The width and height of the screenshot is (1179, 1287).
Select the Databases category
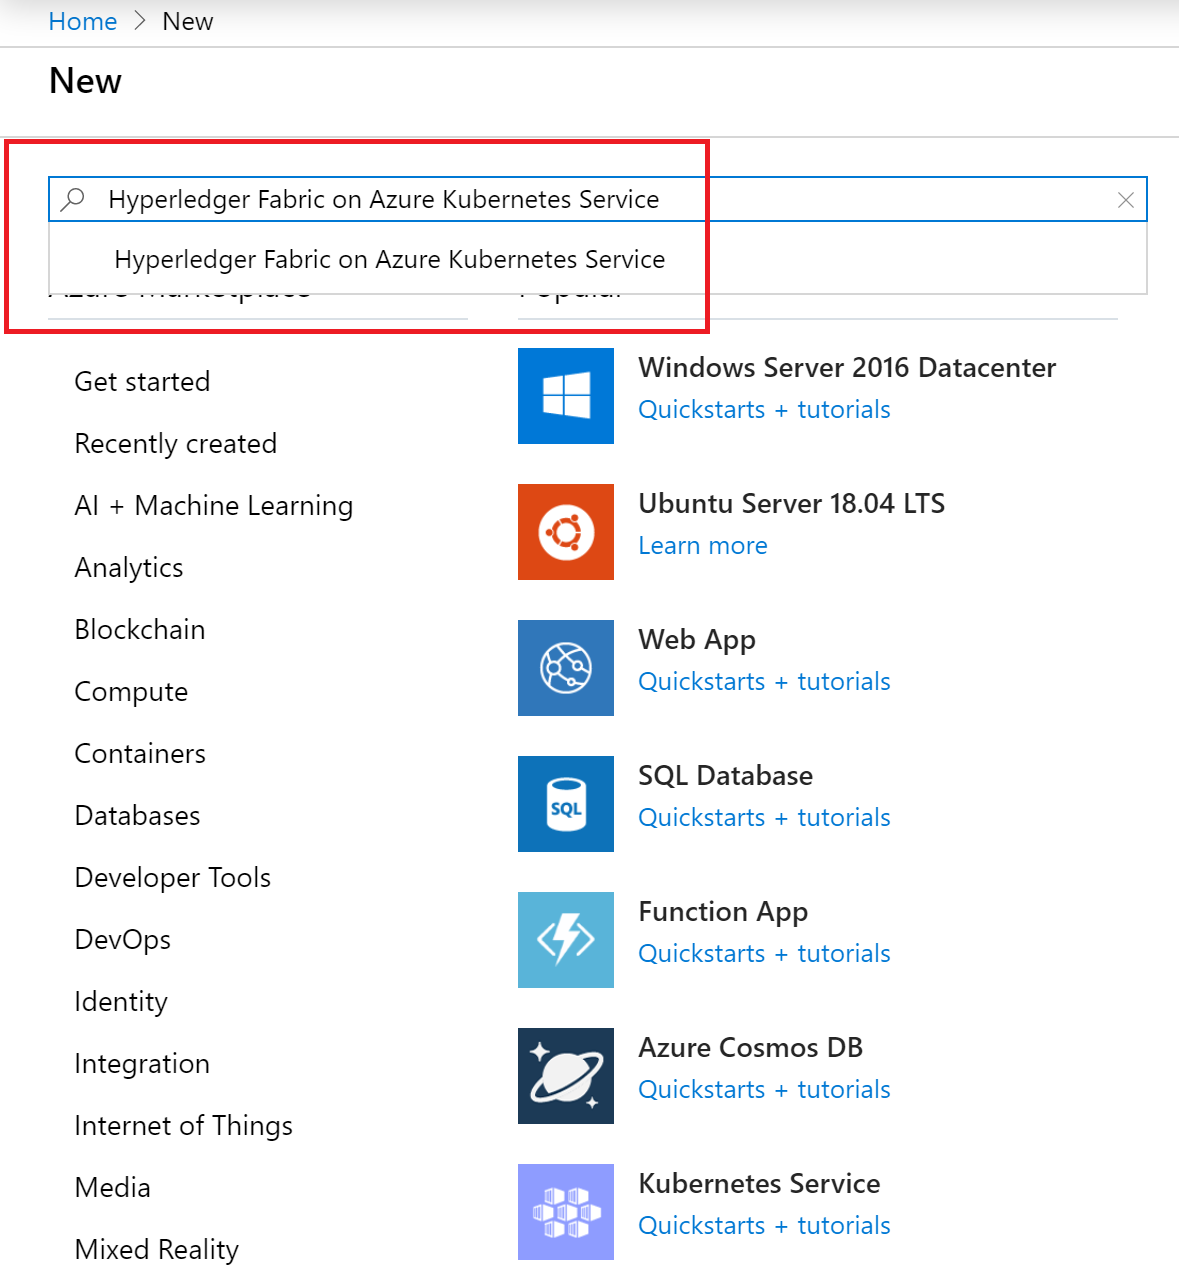pyautogui.click(x=138, y=816)
